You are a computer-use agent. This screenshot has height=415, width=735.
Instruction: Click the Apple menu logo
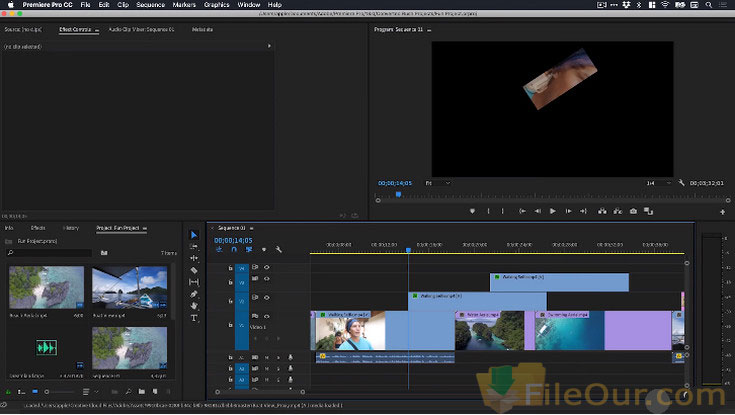10,5
